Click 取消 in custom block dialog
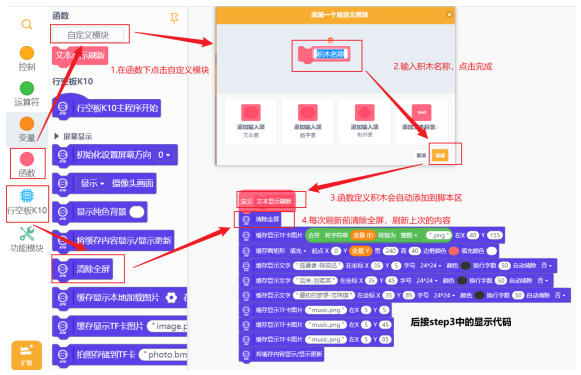581x375 pixels. tap(421, 155)
